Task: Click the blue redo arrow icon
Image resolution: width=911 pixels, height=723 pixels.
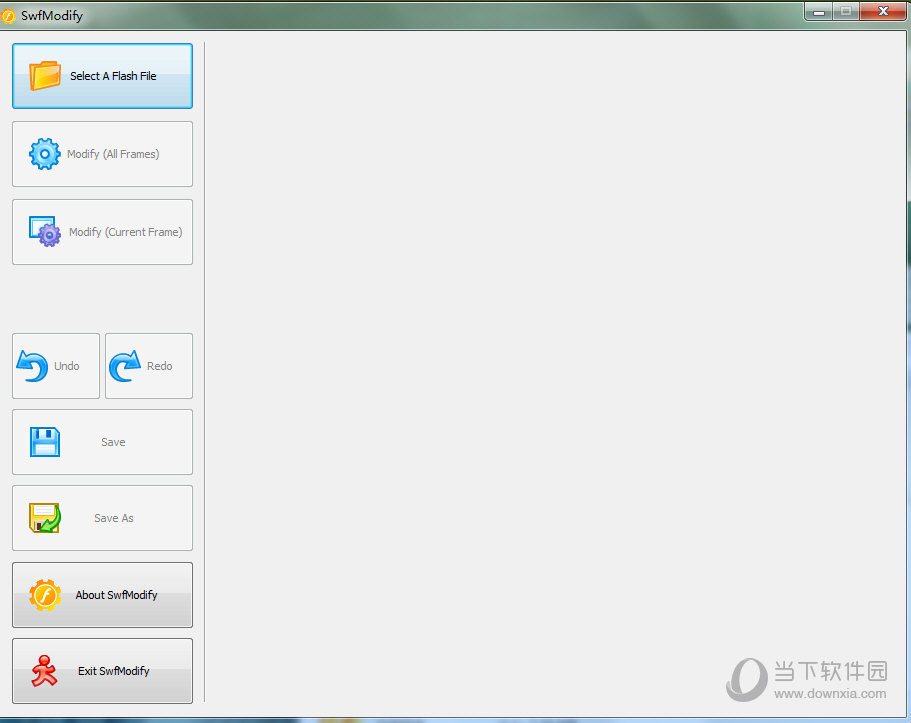Action: pyautogui.click(x=125, y=366)
